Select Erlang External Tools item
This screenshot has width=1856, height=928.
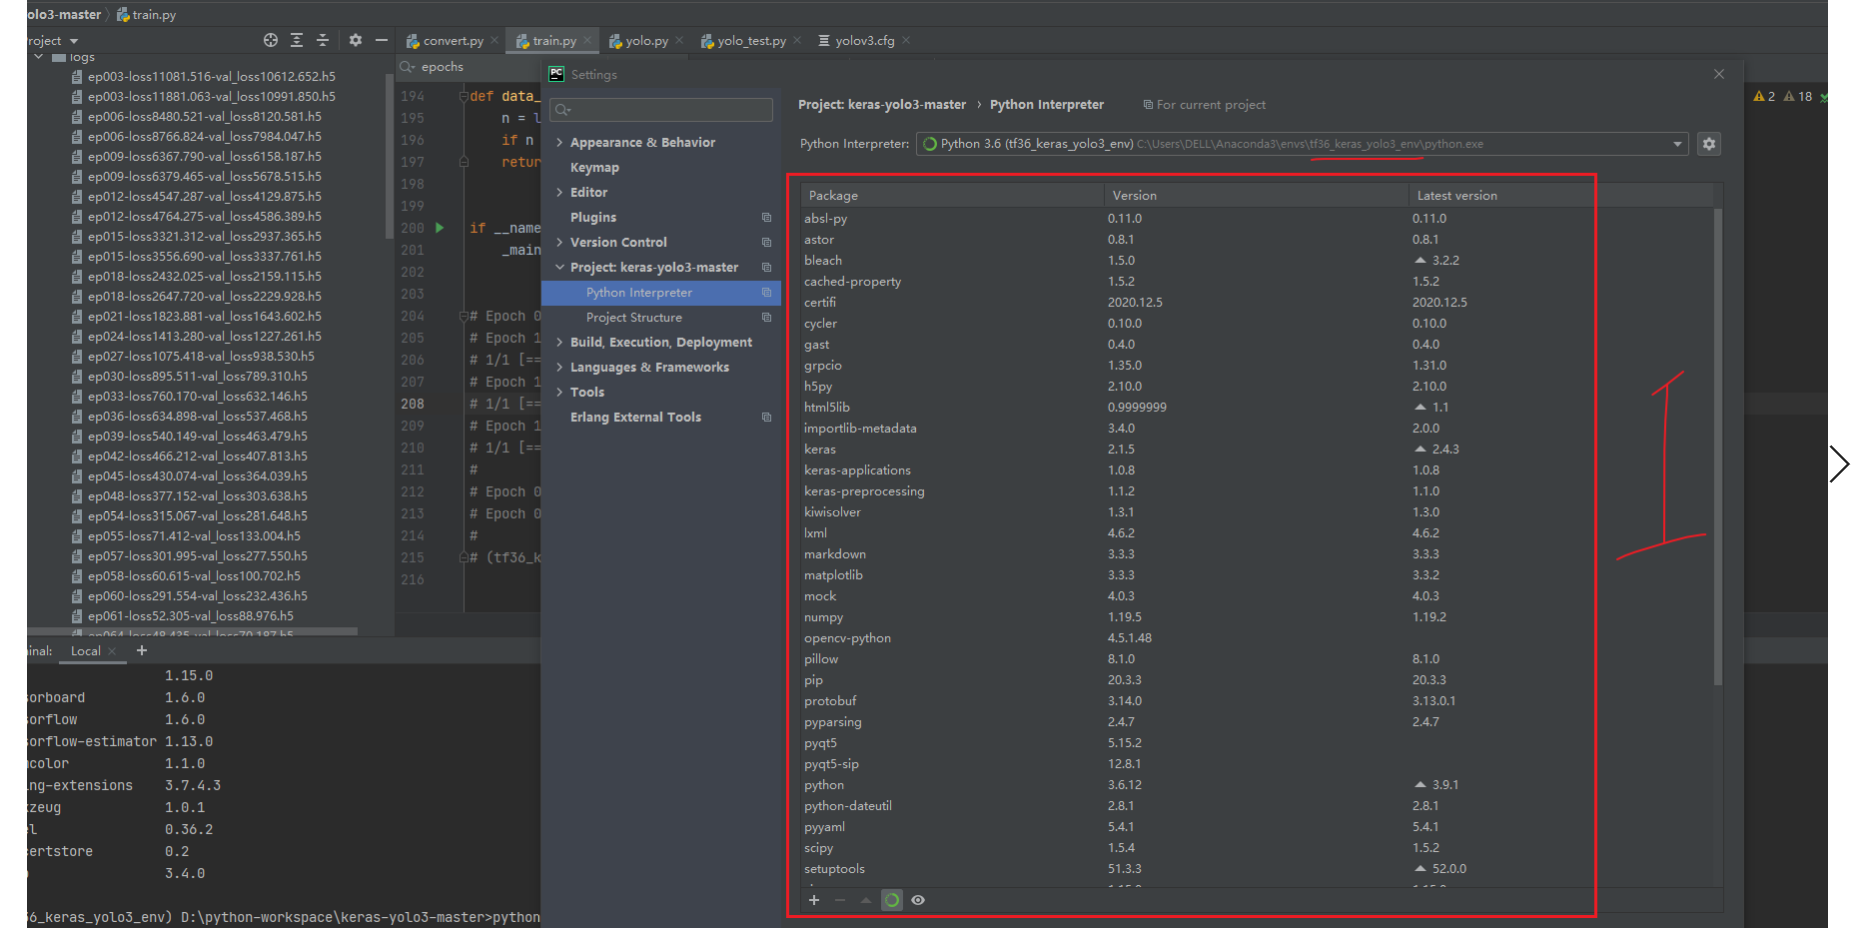click(636, 417)
